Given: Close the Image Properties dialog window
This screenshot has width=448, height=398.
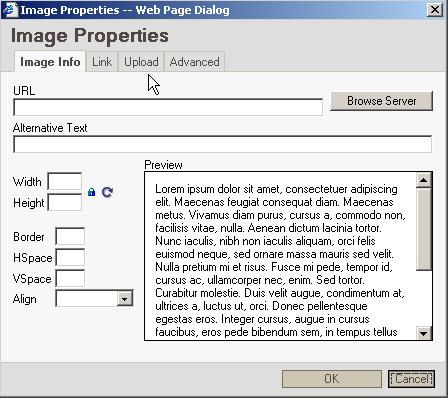Looking at the screenshot, I should tap(435, 10).
